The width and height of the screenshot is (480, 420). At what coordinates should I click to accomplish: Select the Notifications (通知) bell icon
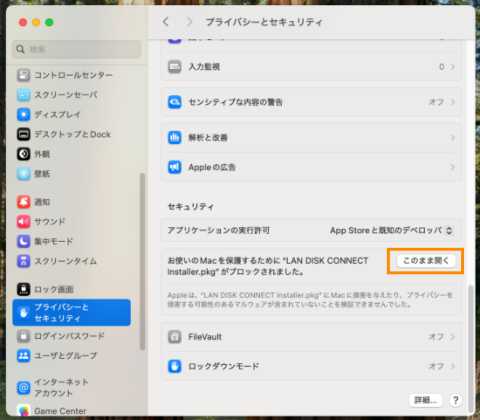(23, 202)
